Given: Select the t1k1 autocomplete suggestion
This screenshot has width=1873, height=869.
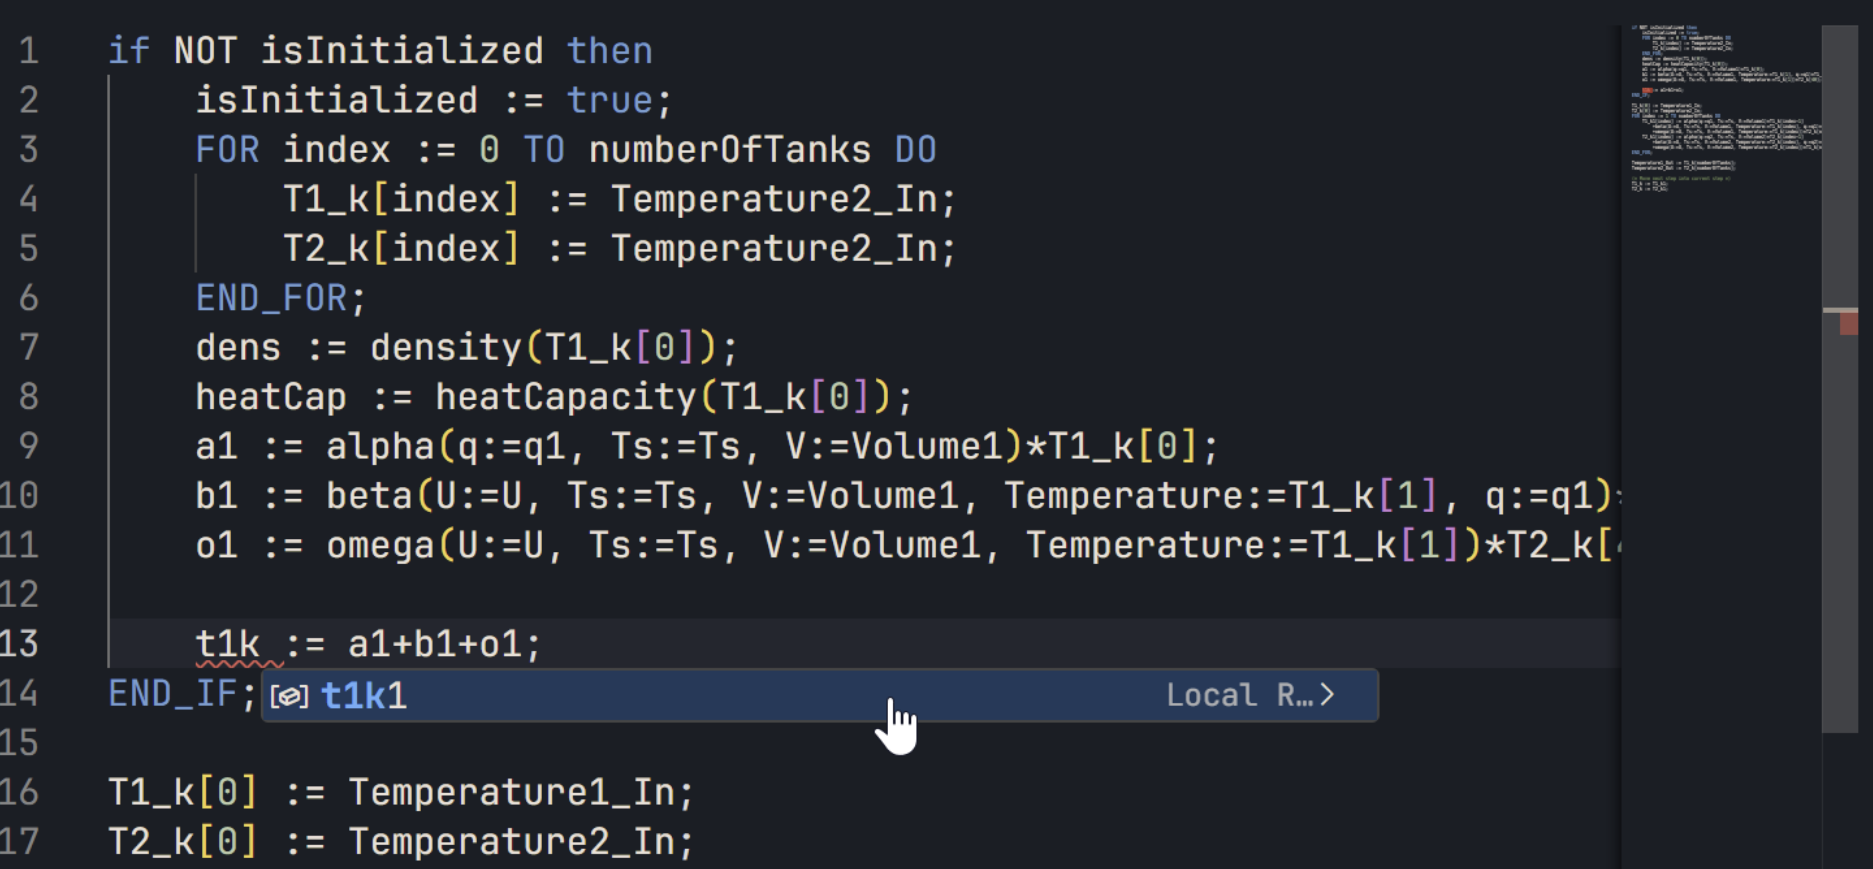Looking at the screenshot, I should click(364, 695).
